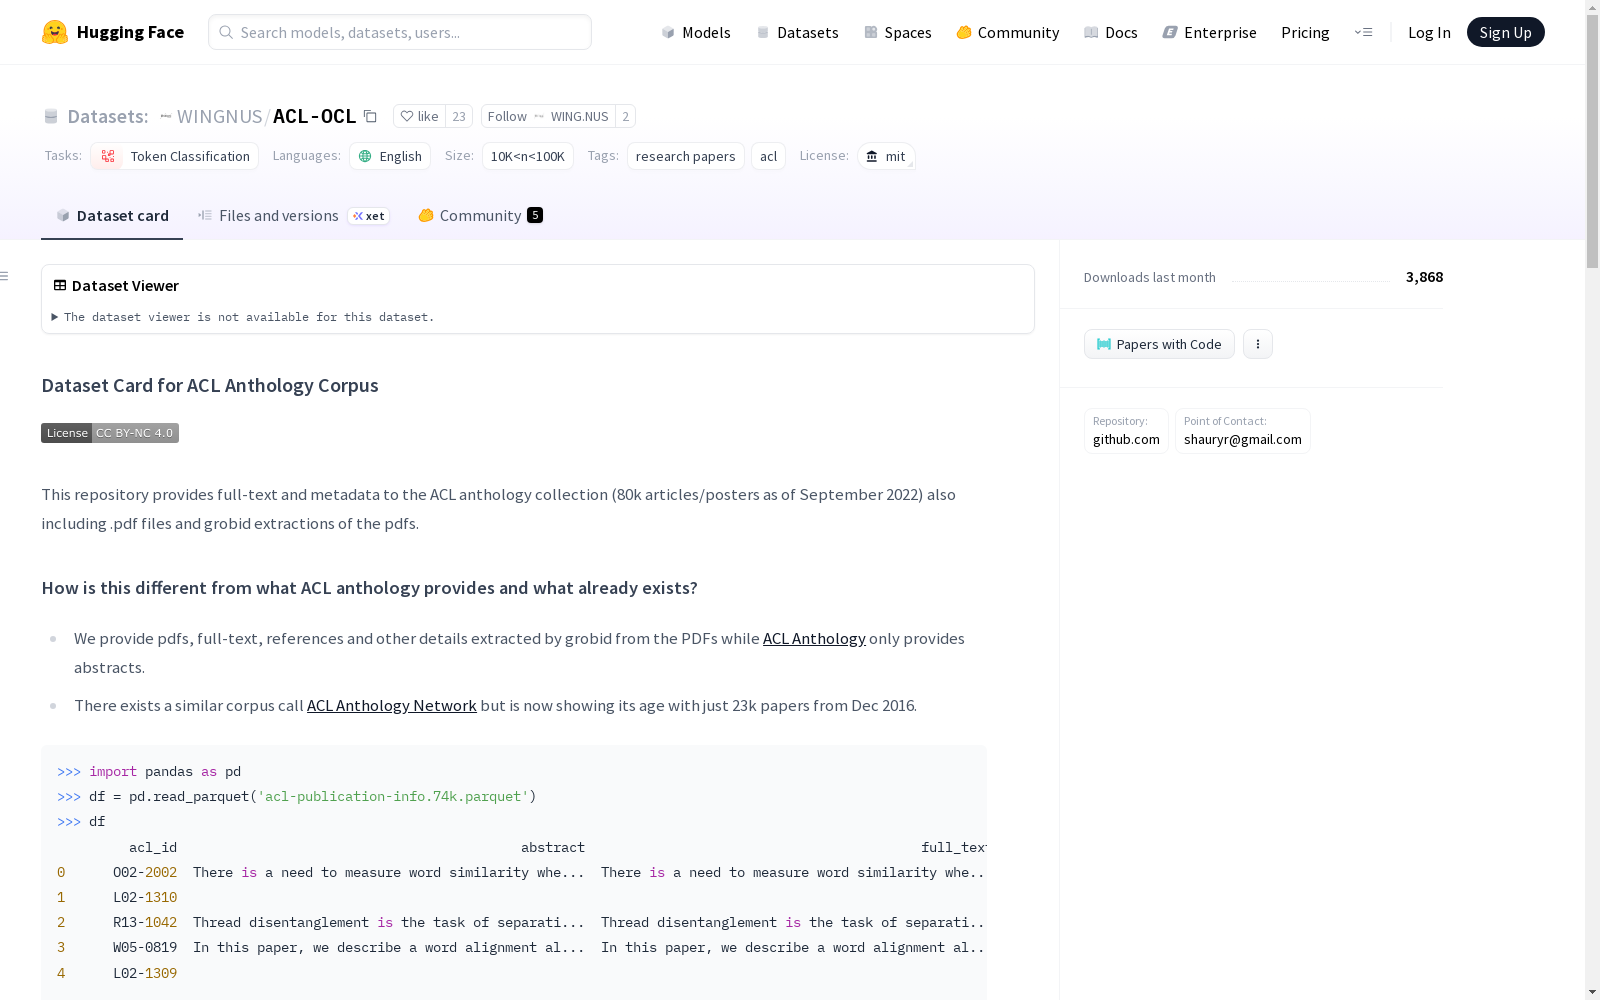Click the Hugging Face logo icon
This screenshot has width=1600, height=1000.
click(55, 32)
